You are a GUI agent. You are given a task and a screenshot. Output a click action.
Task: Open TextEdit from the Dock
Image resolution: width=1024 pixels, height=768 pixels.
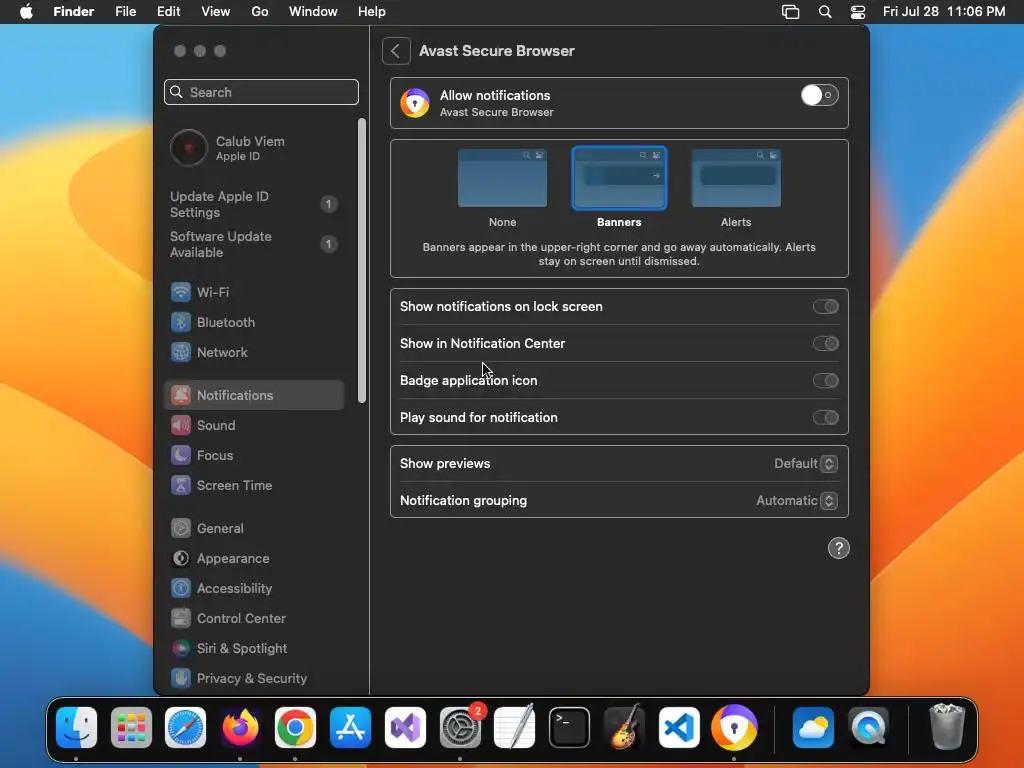point(515,728)
